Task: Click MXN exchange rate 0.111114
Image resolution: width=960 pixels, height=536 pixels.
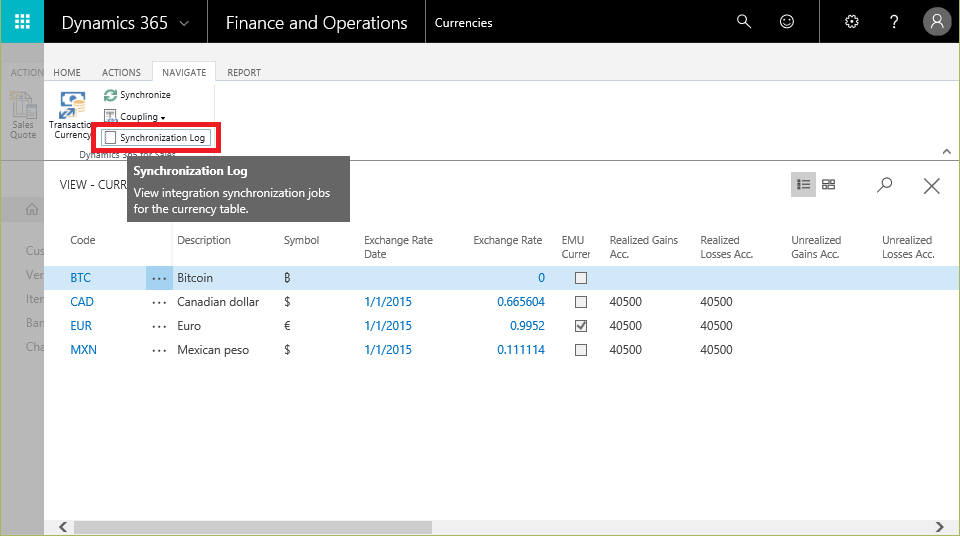Action: click(x=521, y=349)
